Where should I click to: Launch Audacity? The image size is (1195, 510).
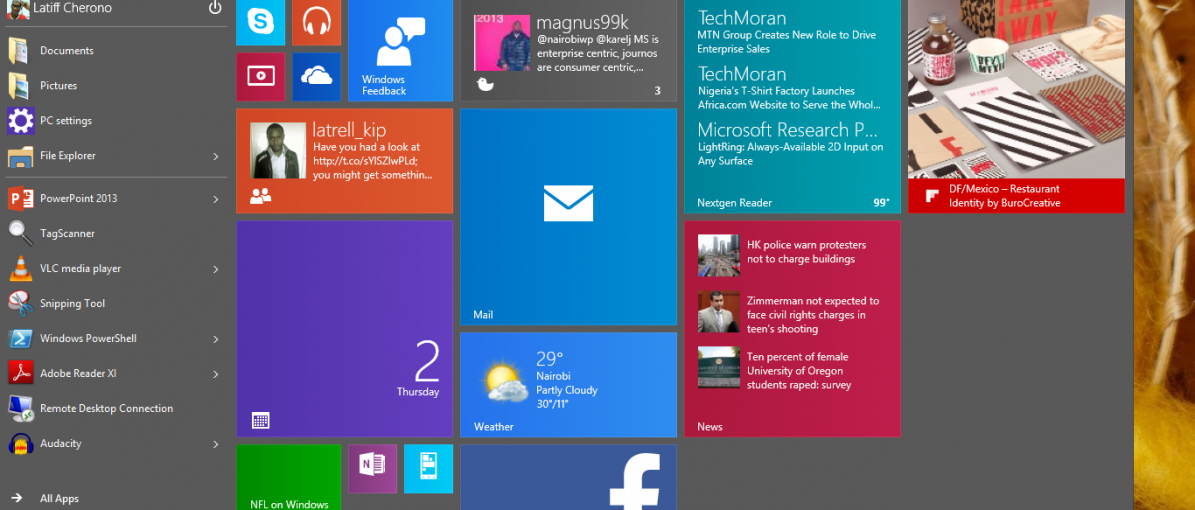point(117,444)
